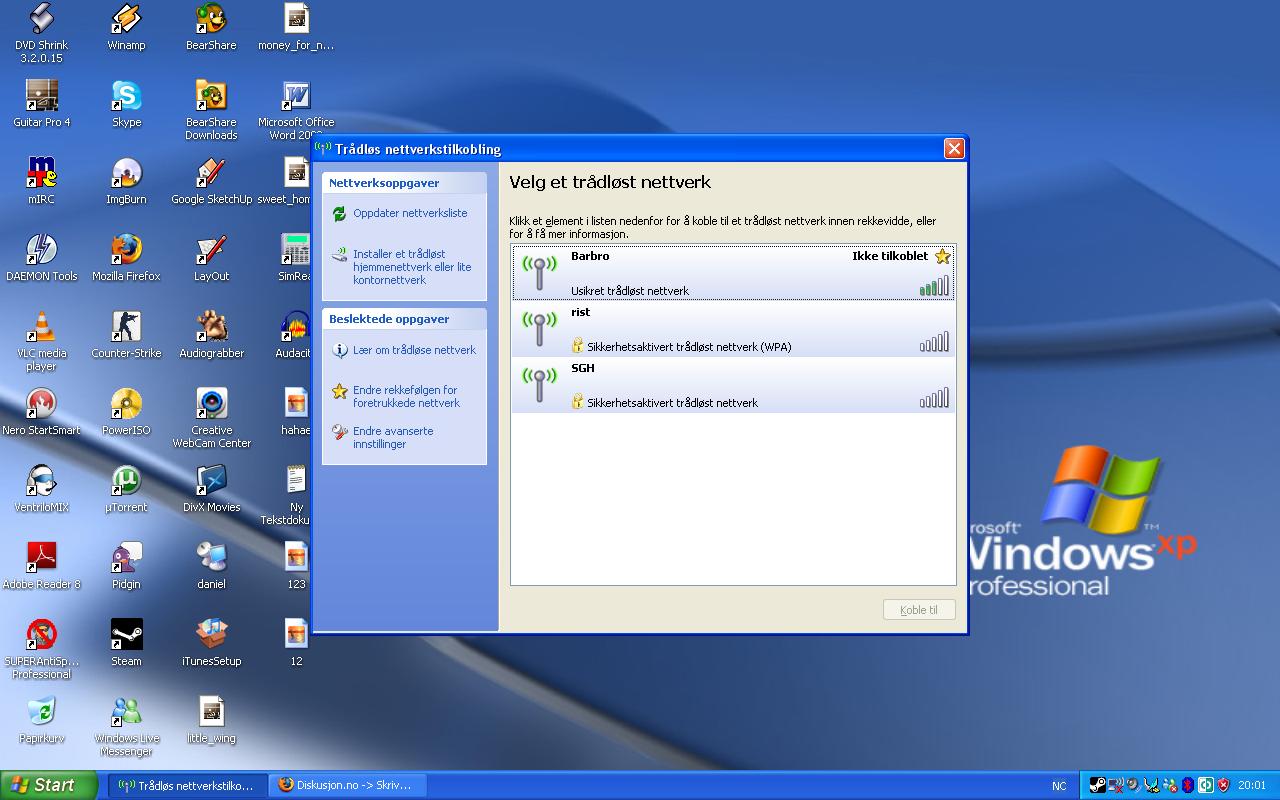The height and width of the screenshot is (800, 1280).
Task: Select the Barbro wireless network
Action: [x=733, y=272]
